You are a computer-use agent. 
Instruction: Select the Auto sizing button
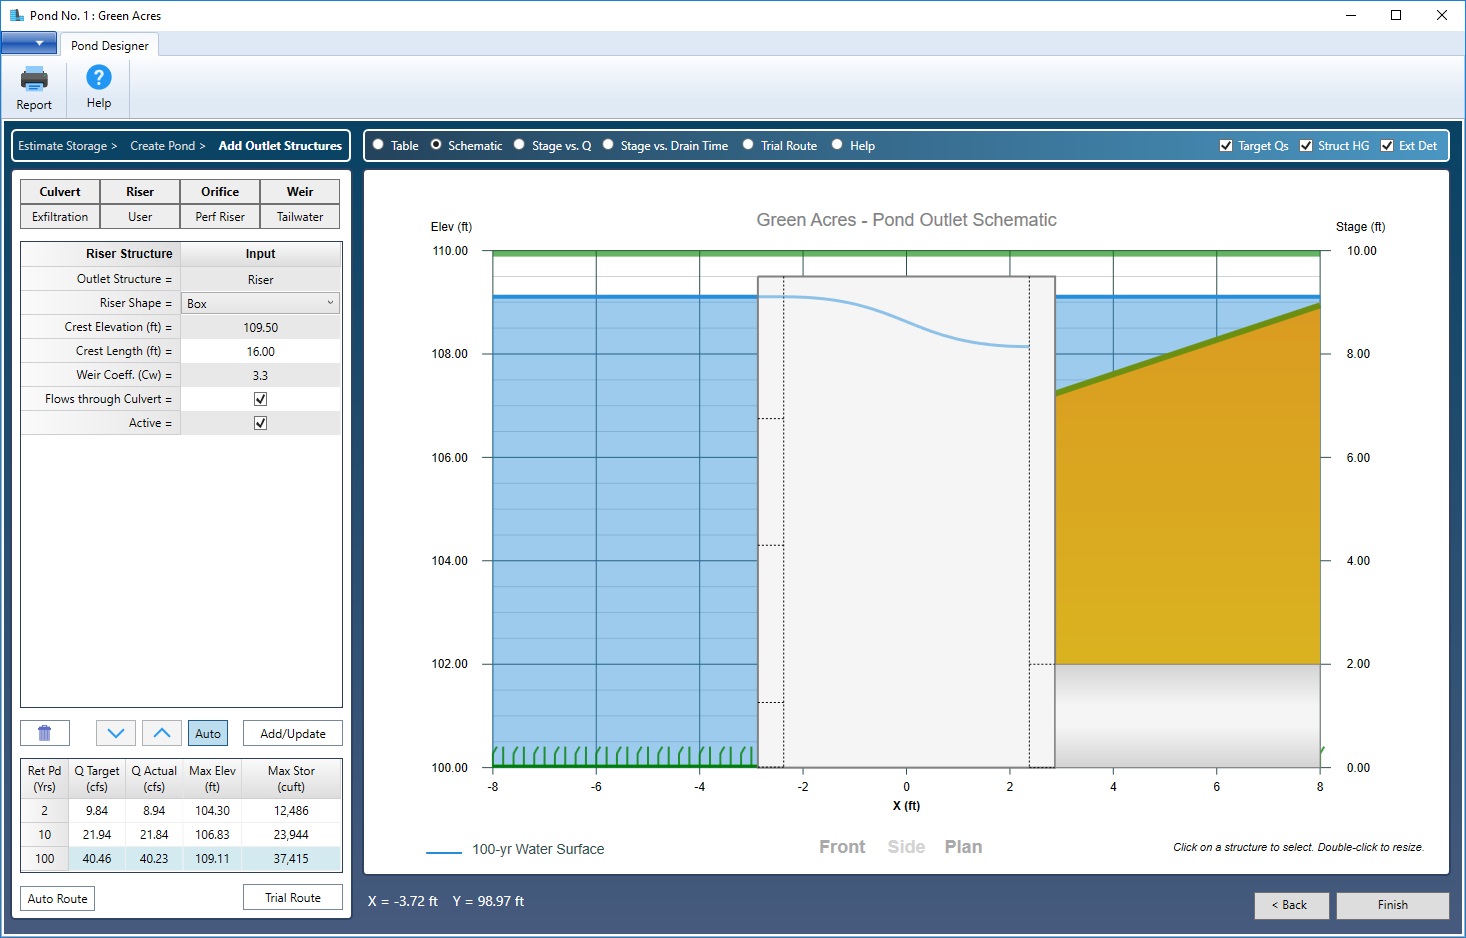point(207,732)
